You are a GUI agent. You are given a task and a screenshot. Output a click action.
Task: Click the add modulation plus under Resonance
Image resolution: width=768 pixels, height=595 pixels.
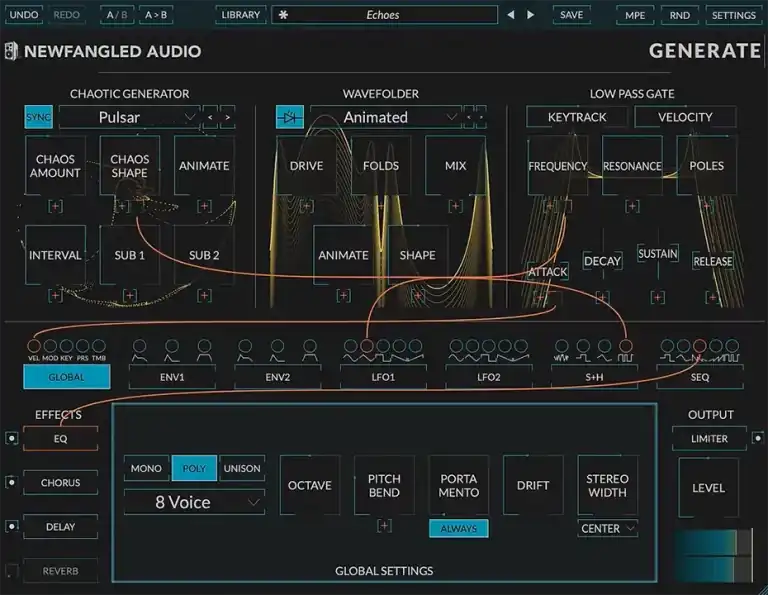coord(632,206)
